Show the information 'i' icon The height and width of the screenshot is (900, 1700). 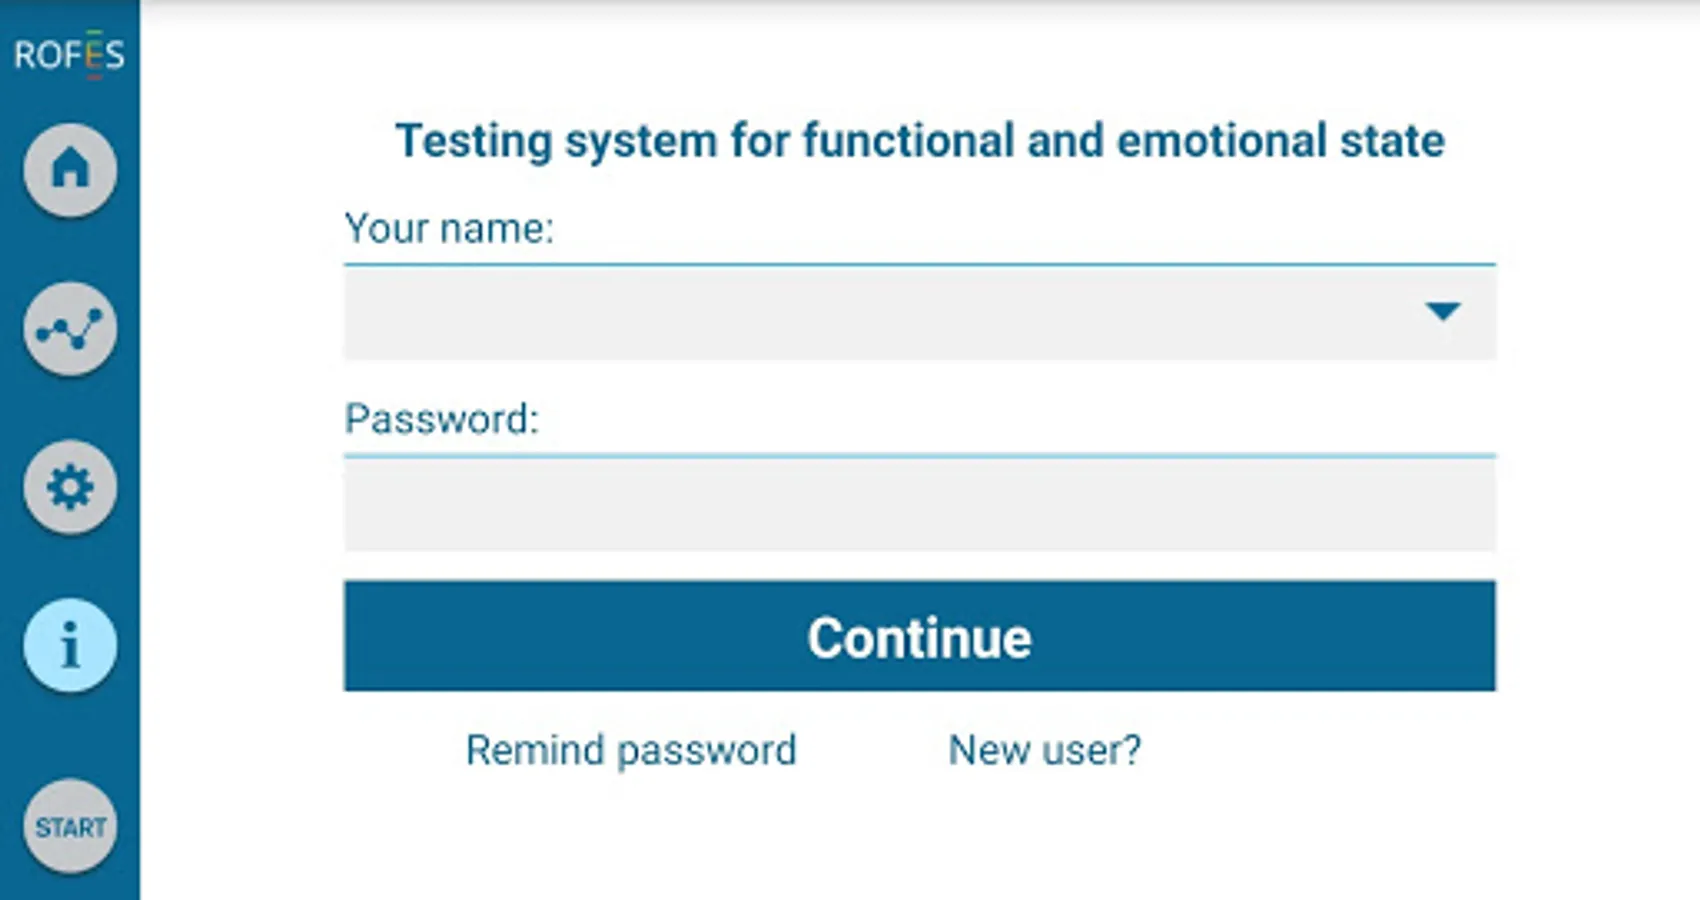click(x=70, y=646)
